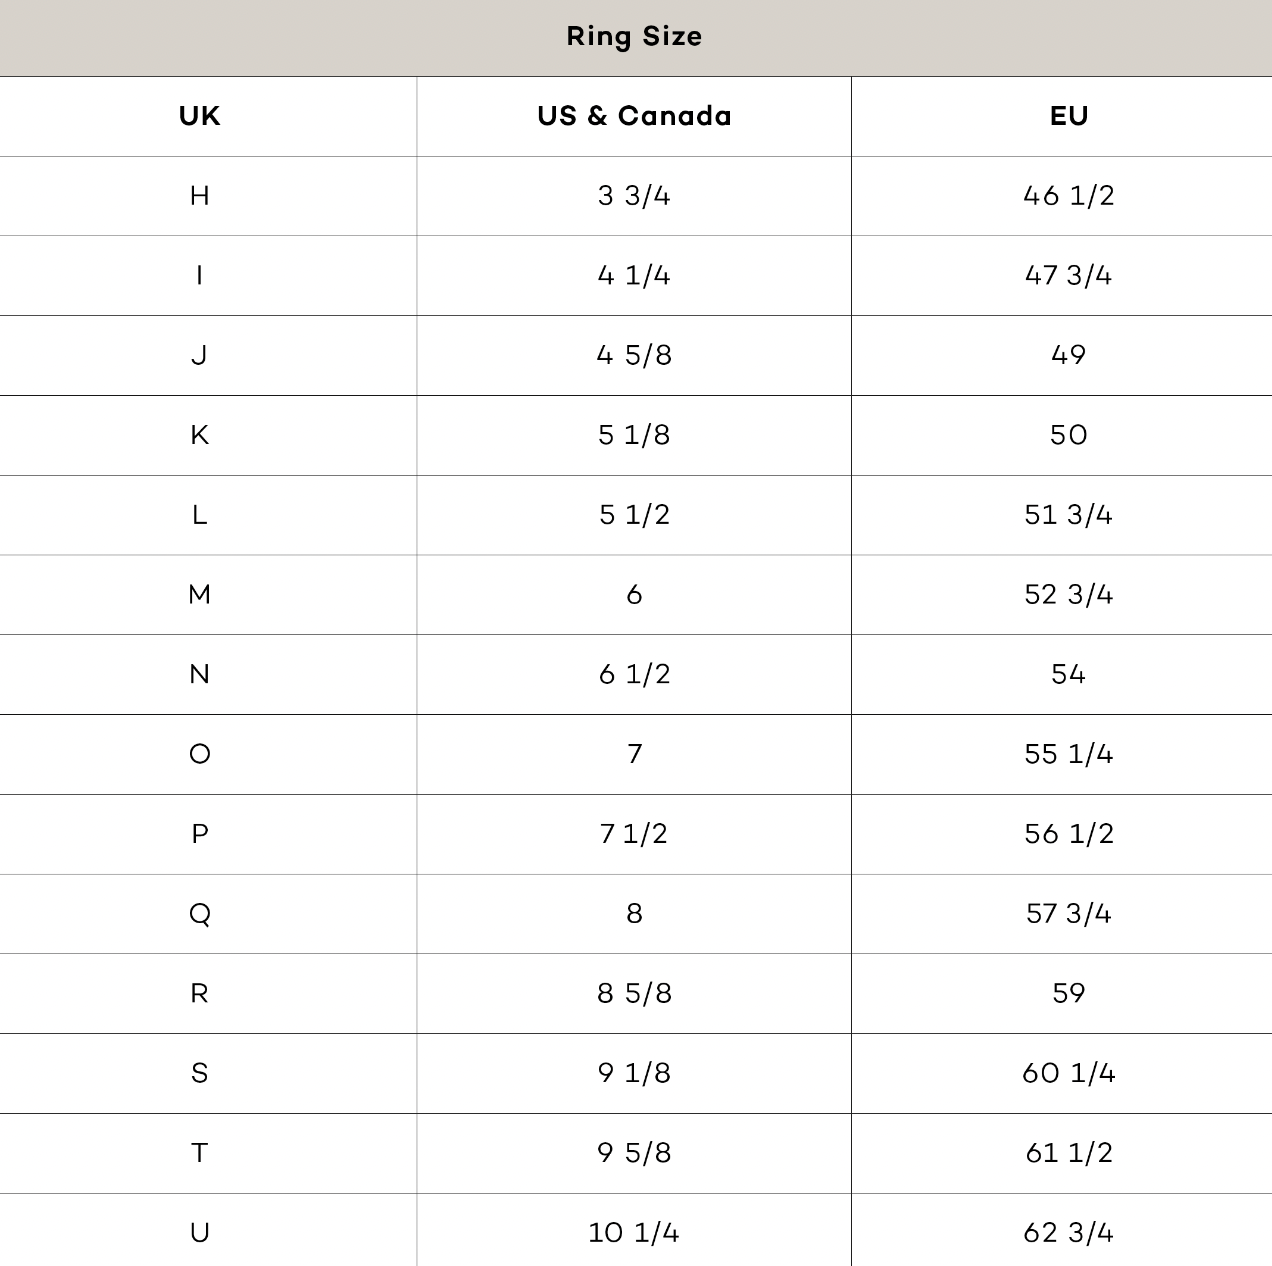Image resolution: width=1272 pixels, height=1266 pixels.
Task: Click the Ring Size table title
Action: (634, 37)
